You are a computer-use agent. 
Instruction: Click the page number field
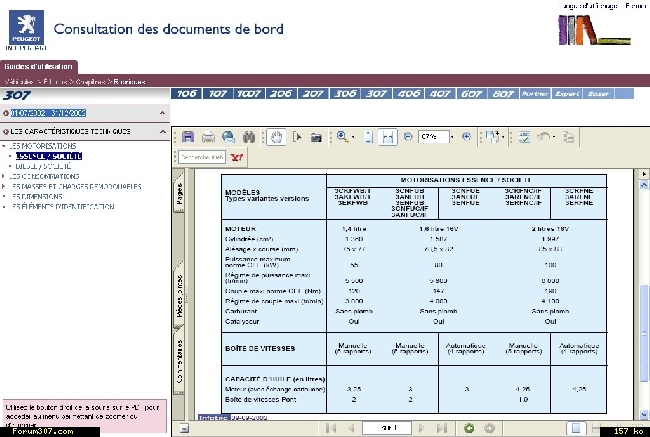[x=387, y=428]
